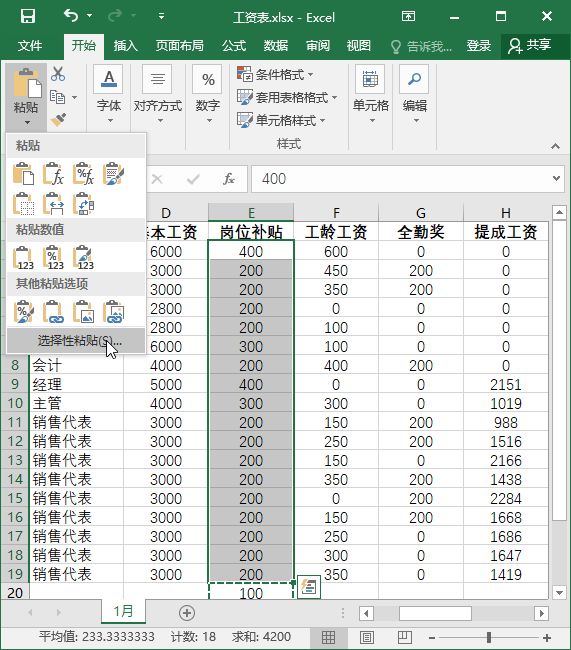Image resolution: width=571 pixels, height=650 pixels.
Task: Add a new sheet with plus button
Action: click(187, 613)
